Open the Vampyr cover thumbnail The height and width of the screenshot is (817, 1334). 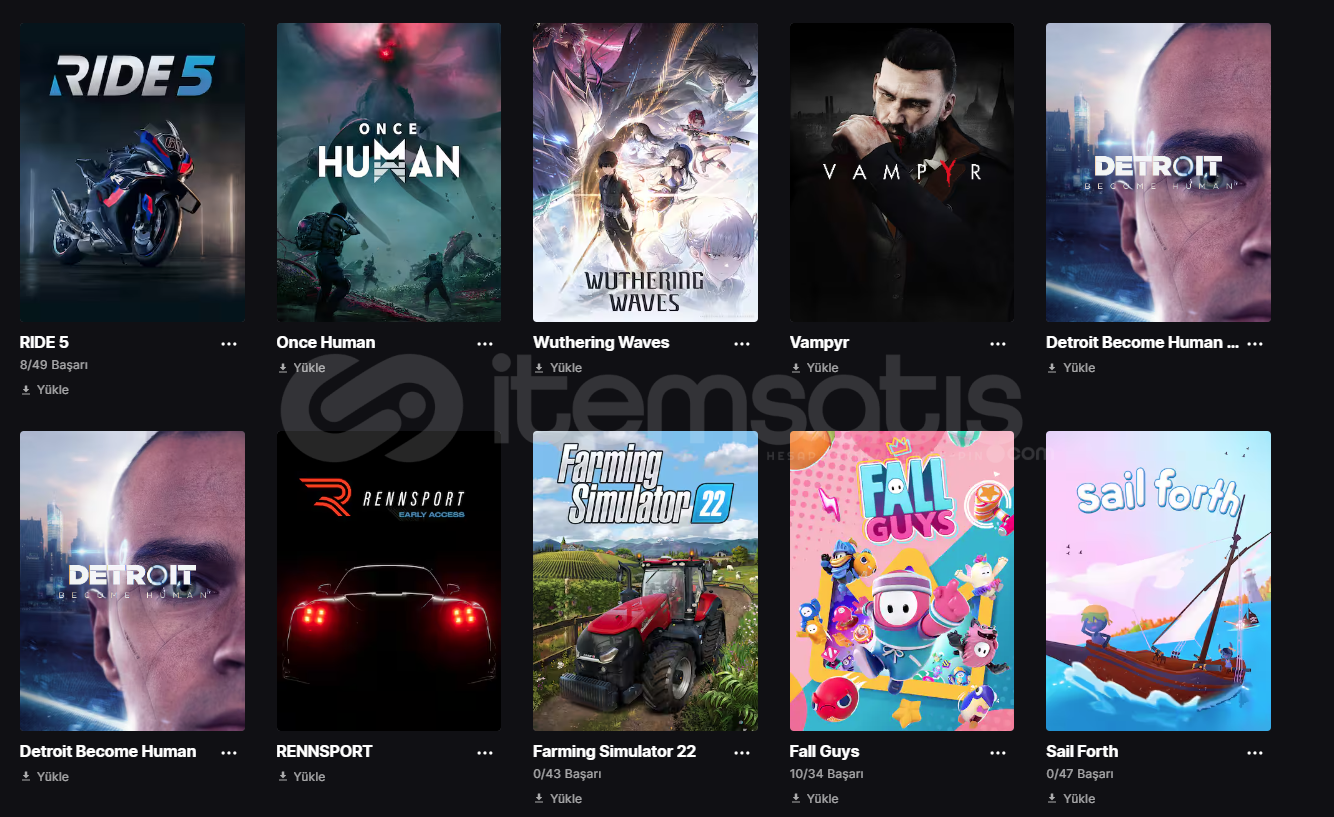[902, 172]
